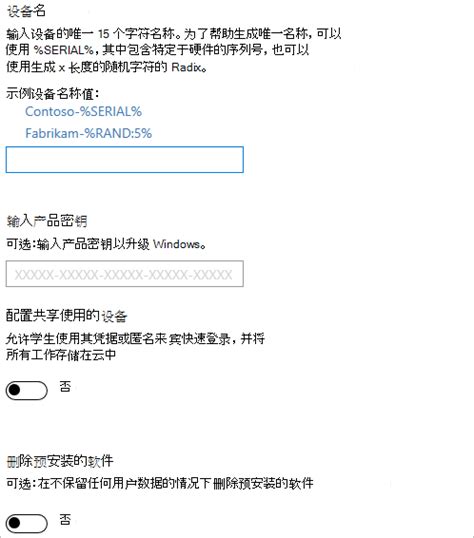The height and width of the screenshot is (538, 474).
Task: Click the 示例设备名称值 label
Action: click(53, 94)
